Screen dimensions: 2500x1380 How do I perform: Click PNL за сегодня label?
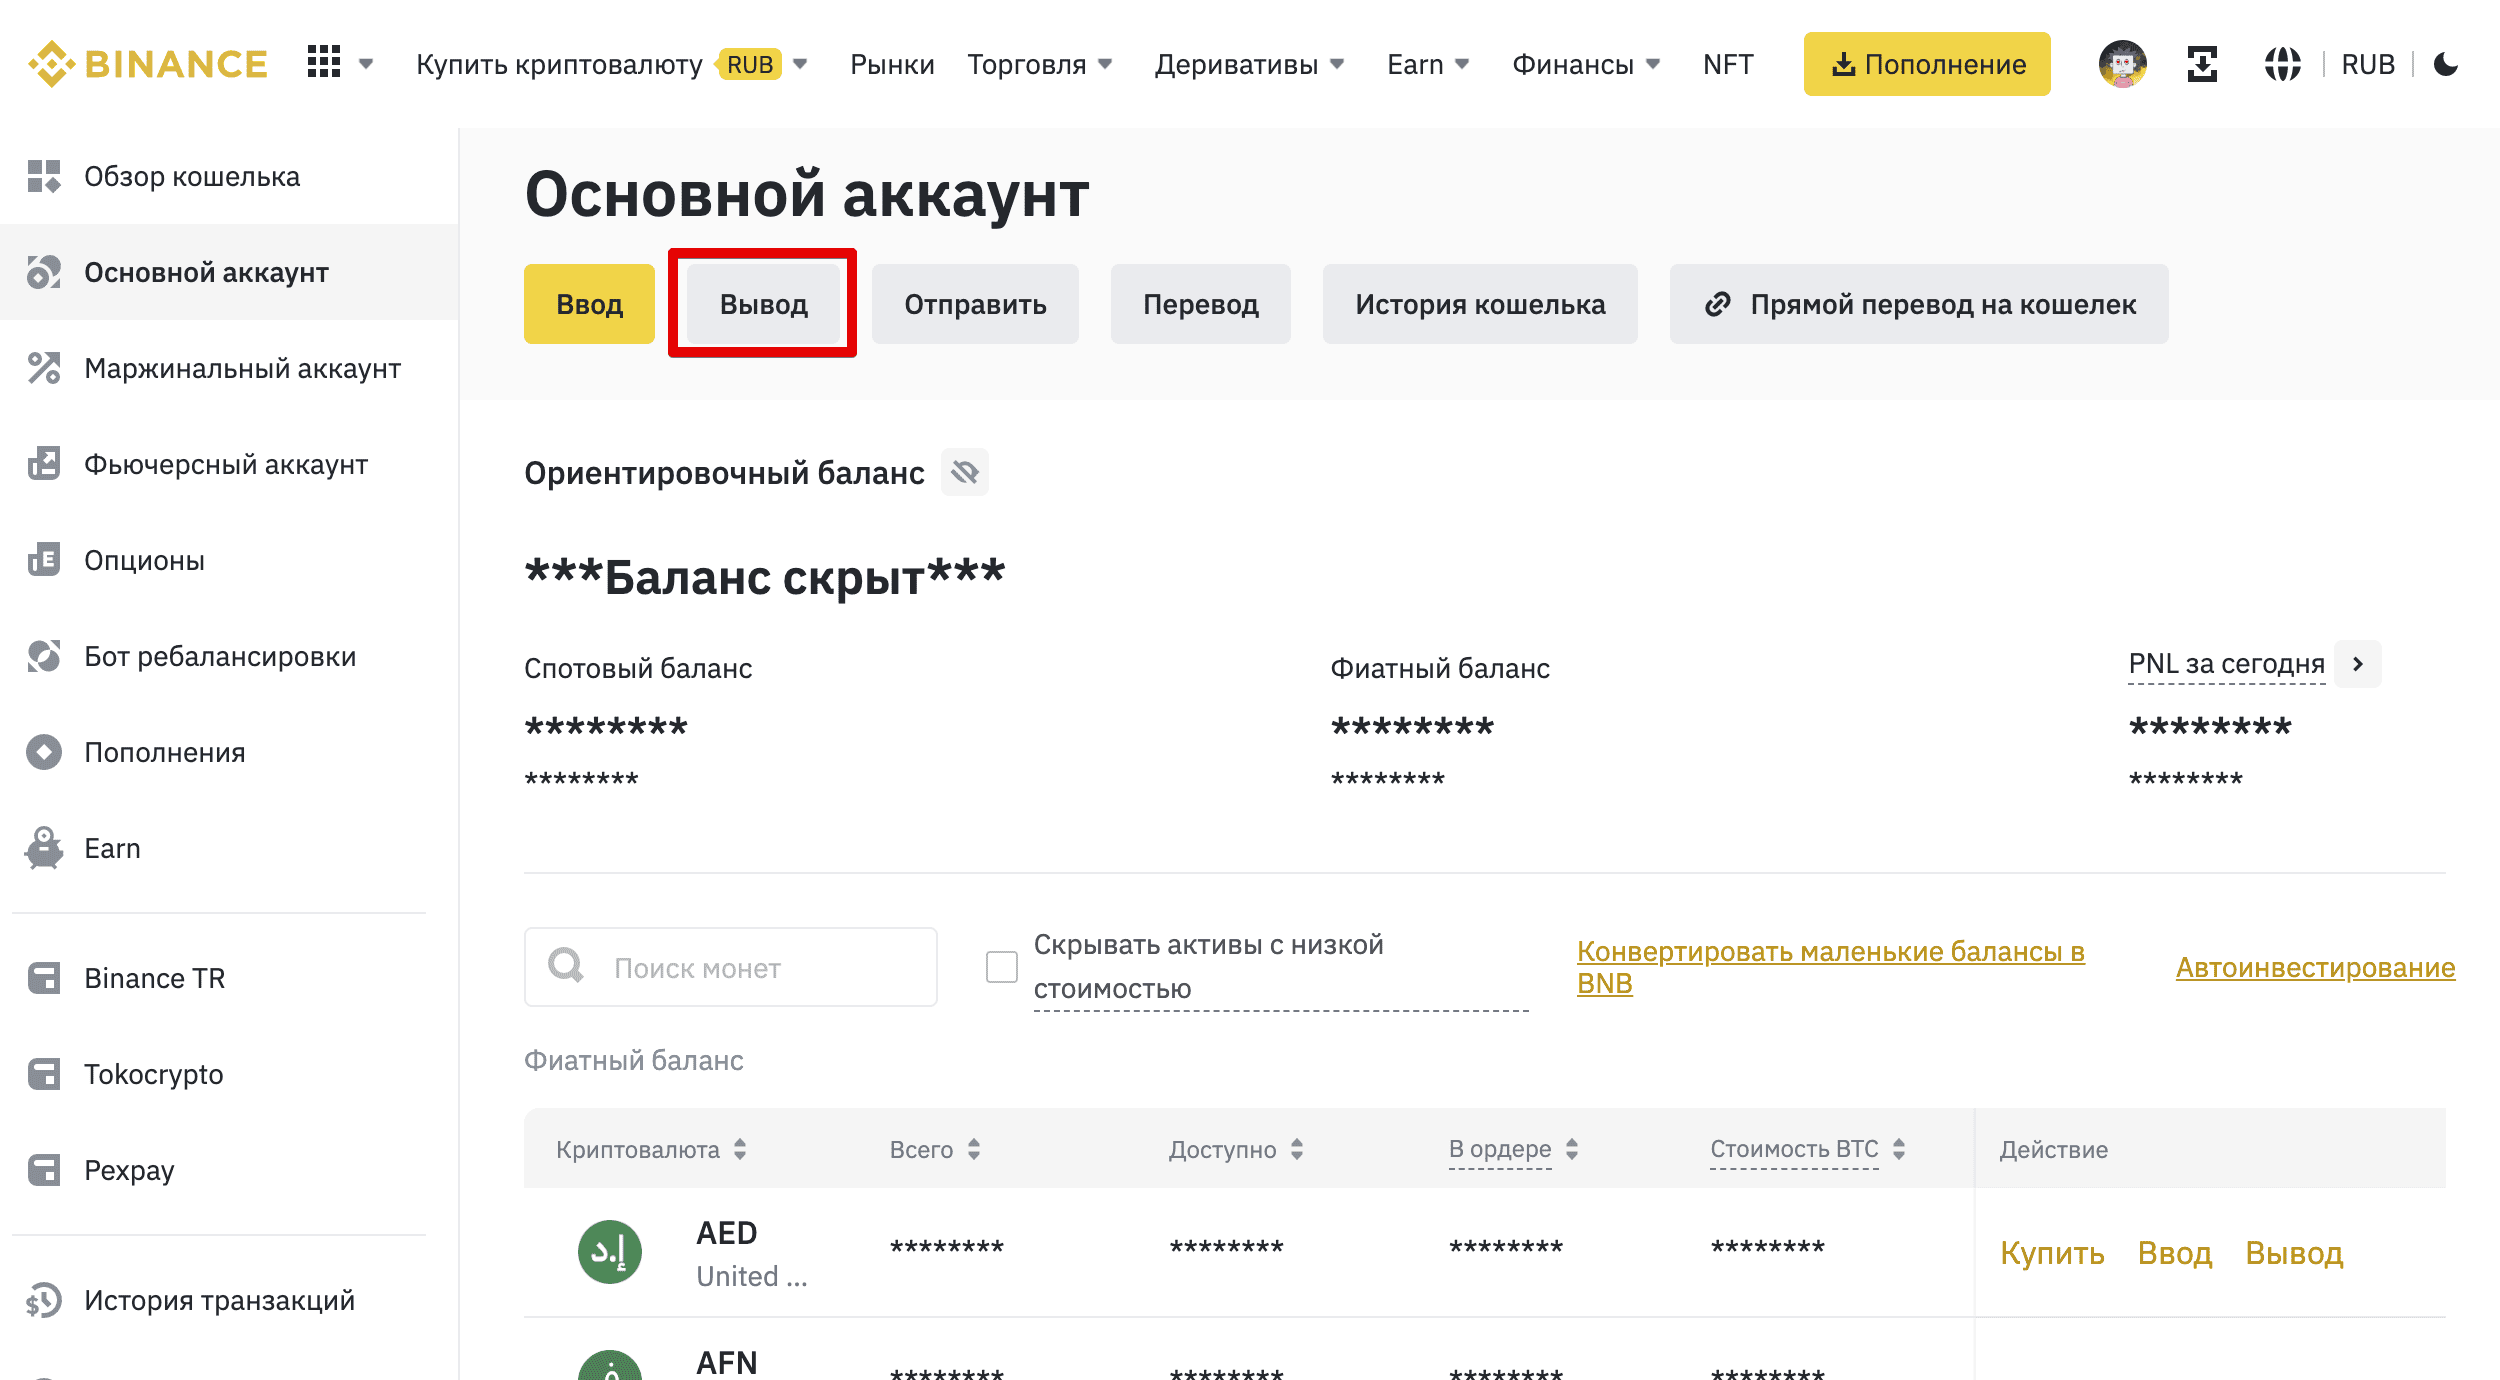(x=2226, y=664)
